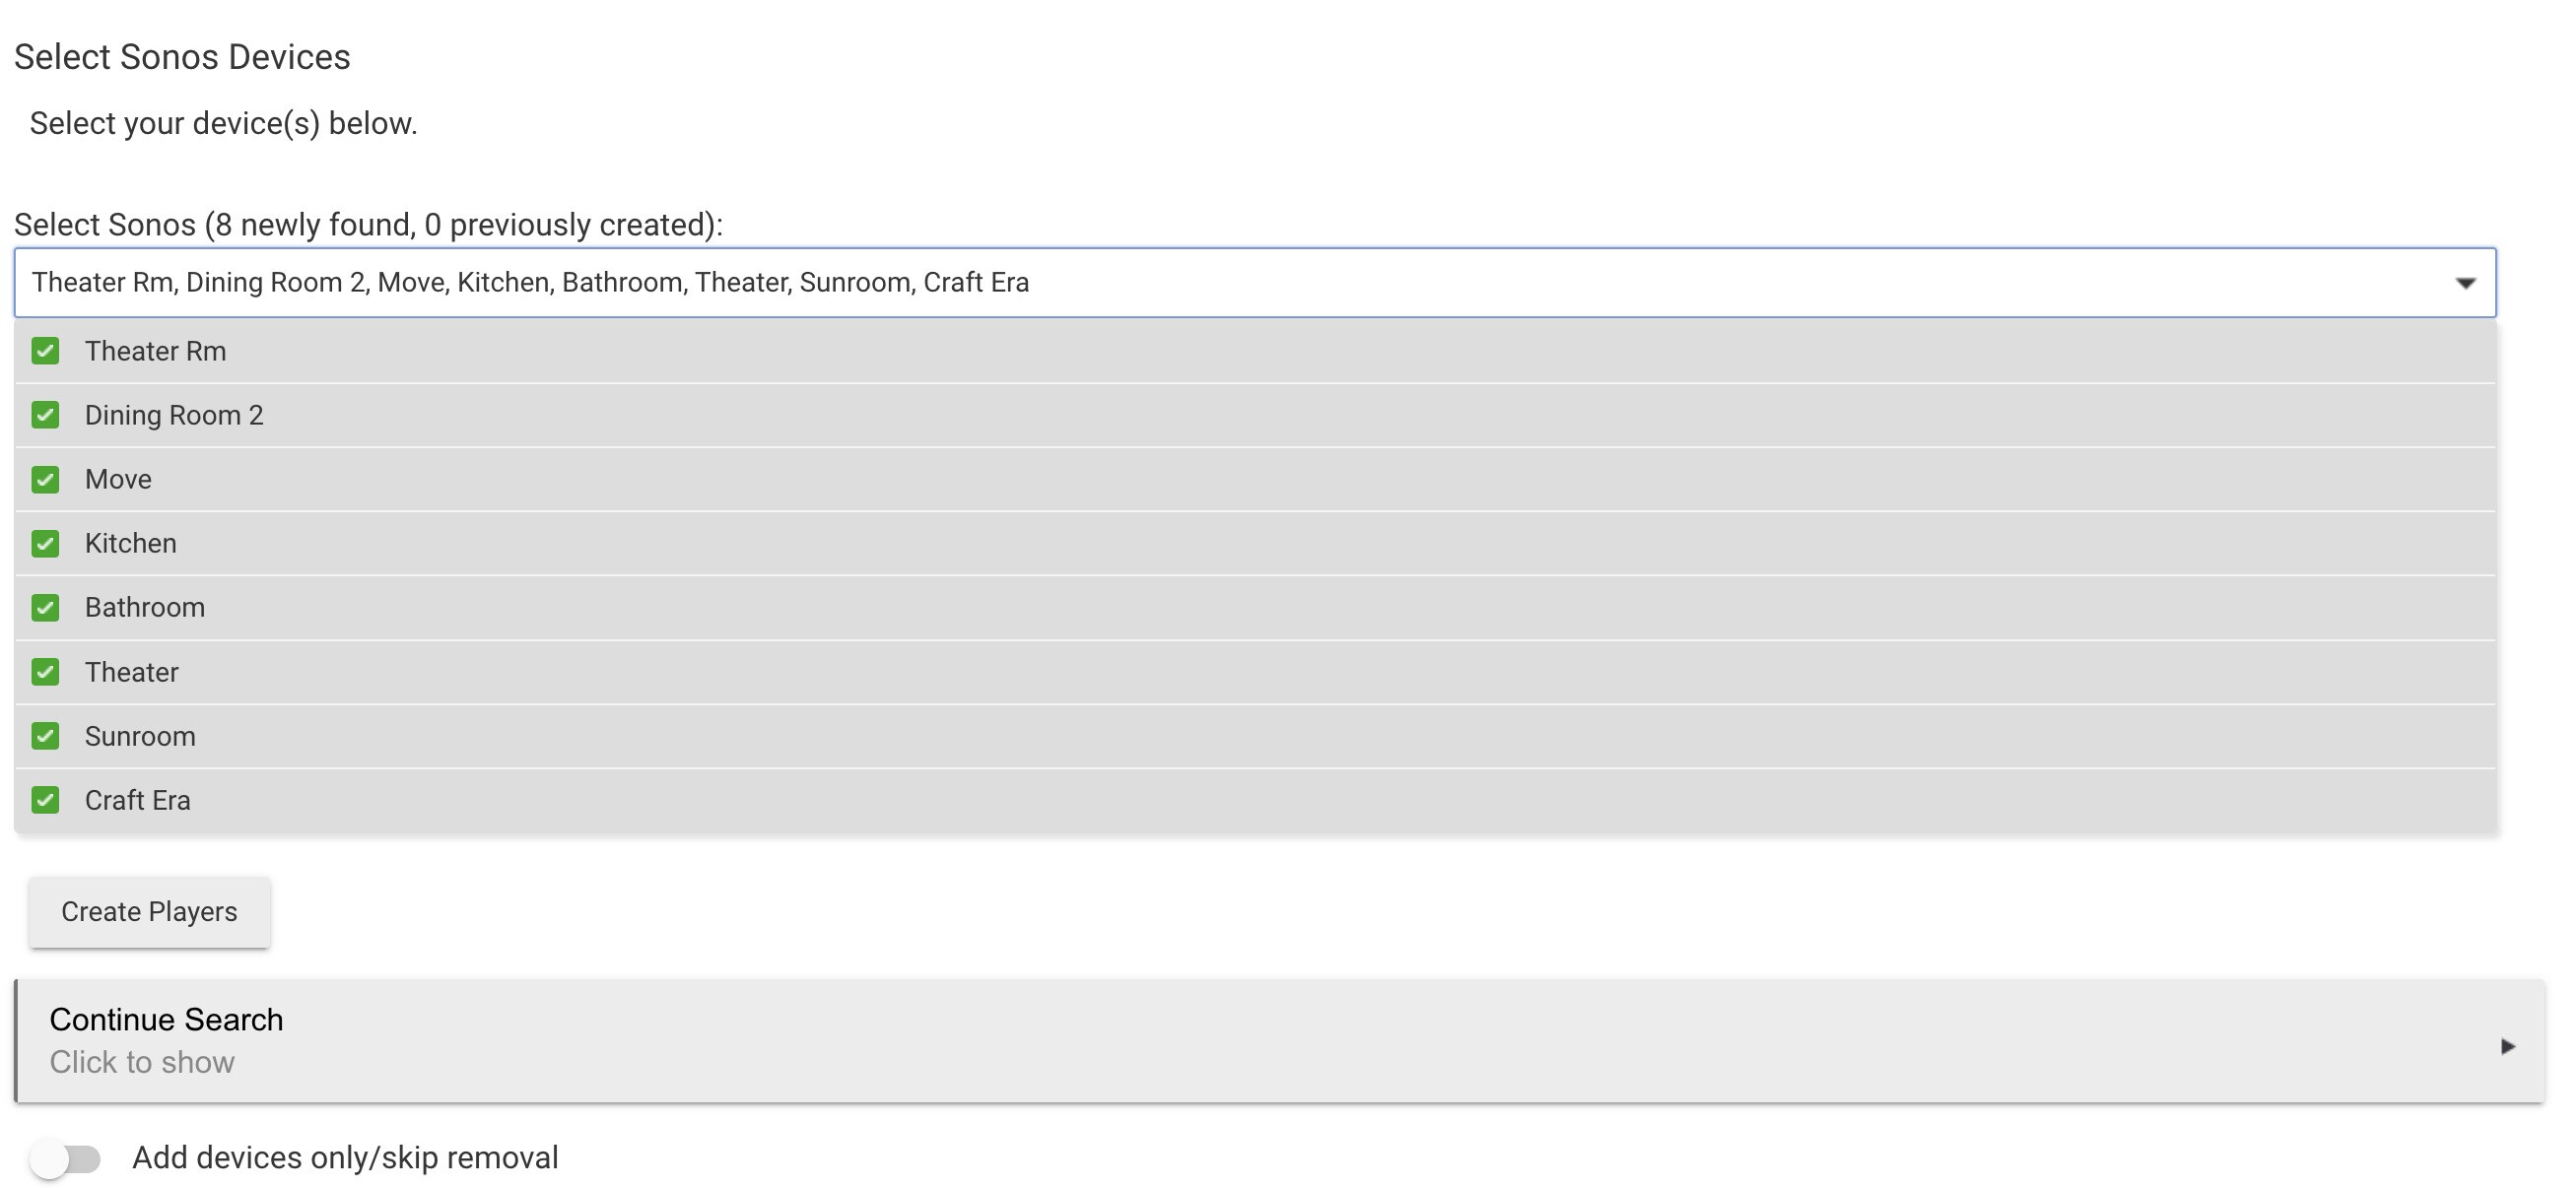
Task: Uncheck the Theater checkbox
Action: point(45,672)
